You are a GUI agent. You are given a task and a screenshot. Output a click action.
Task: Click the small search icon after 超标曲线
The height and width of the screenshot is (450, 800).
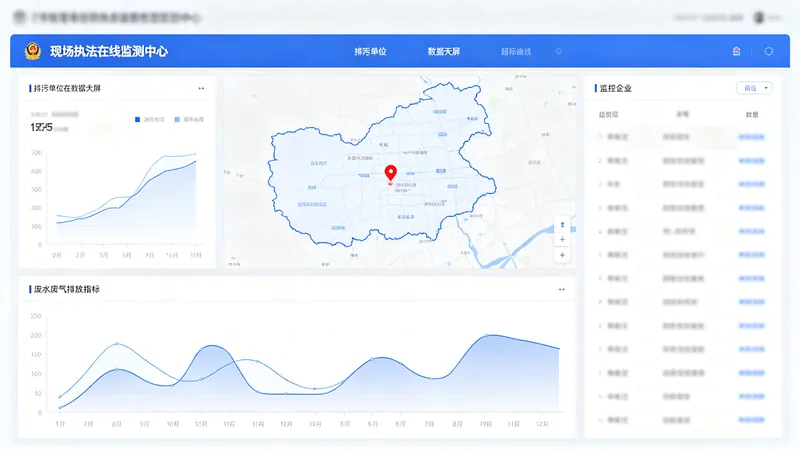[x=559, y=52]
